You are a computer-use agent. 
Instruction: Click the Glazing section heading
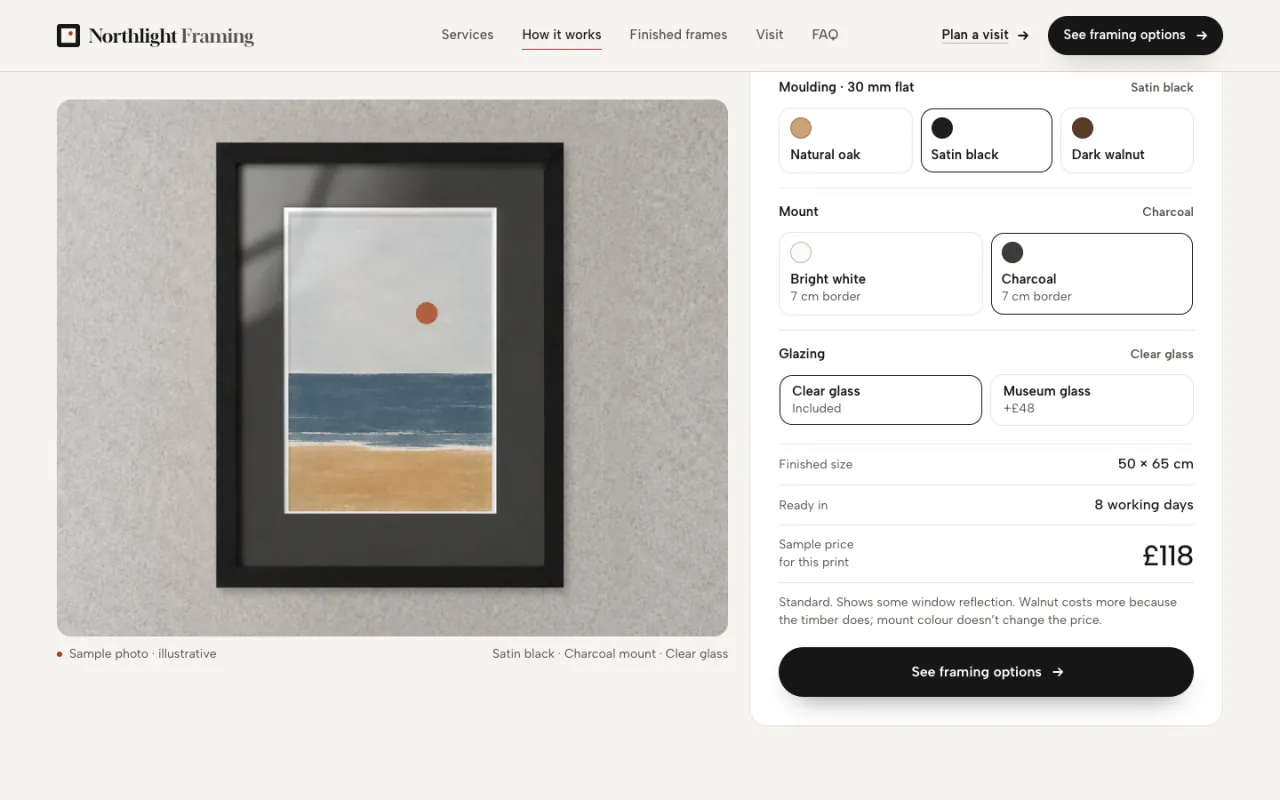(802, 354)
